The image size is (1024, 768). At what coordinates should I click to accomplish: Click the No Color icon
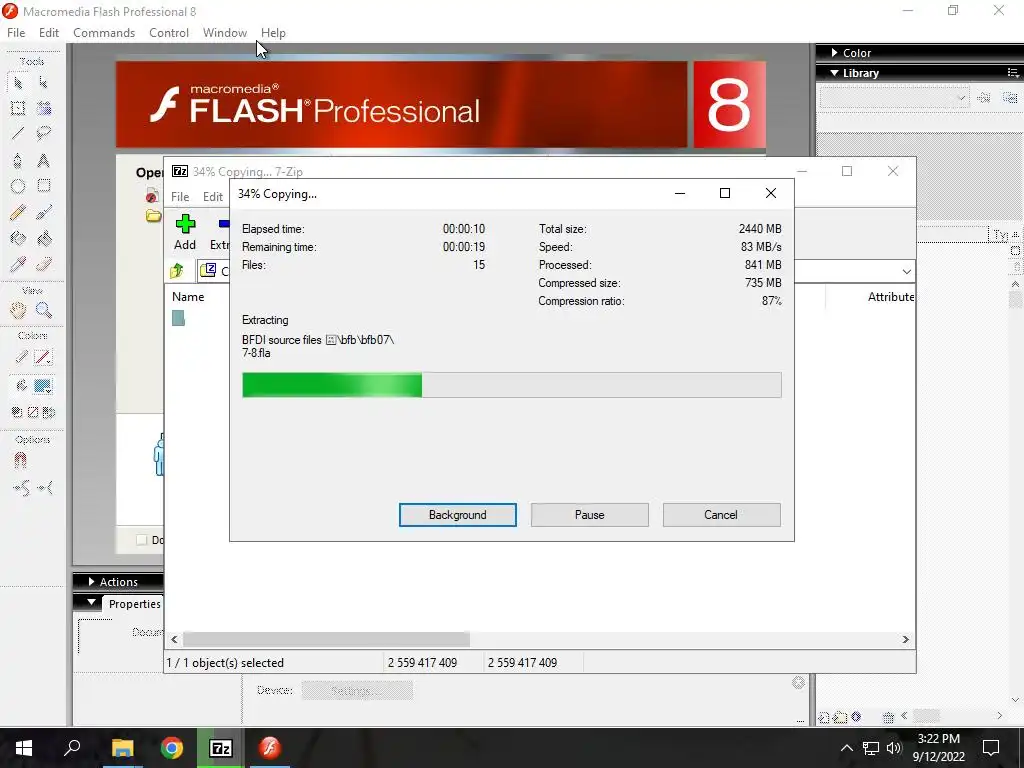coord(33,412)
